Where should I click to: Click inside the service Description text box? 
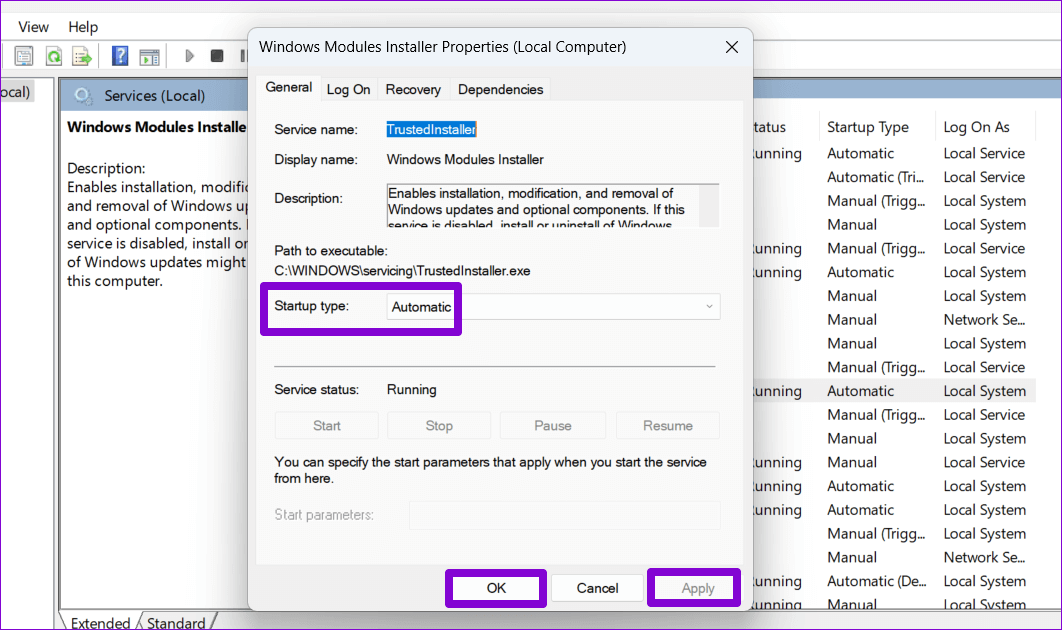tap(542, 205)
